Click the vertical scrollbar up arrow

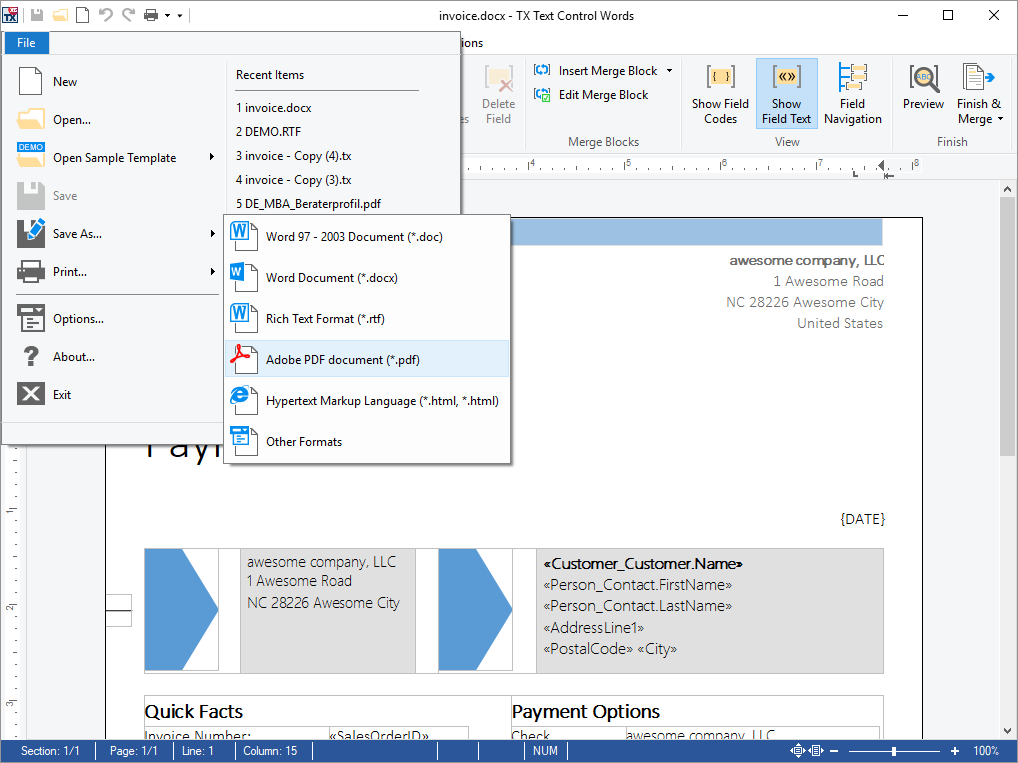point(1007,190)
